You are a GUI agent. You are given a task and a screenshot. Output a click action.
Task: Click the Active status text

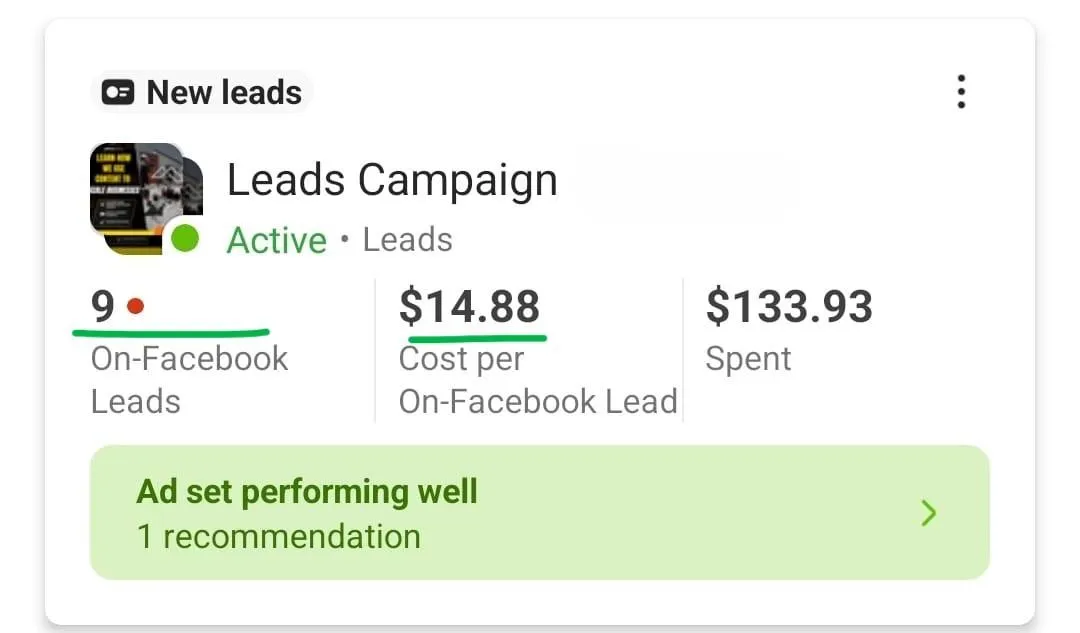(277, 241)
